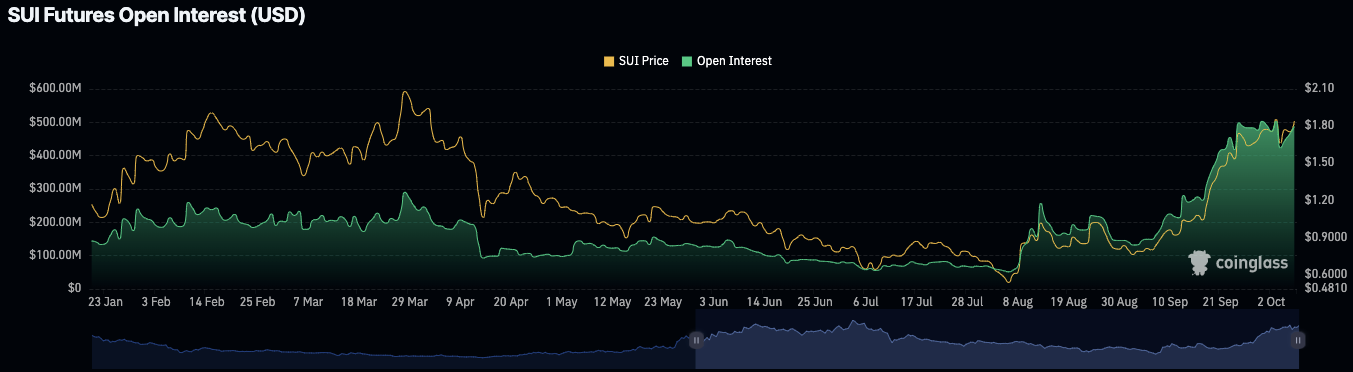Grab the left range slider handle
1353x372 pixels.
(697, 340)
